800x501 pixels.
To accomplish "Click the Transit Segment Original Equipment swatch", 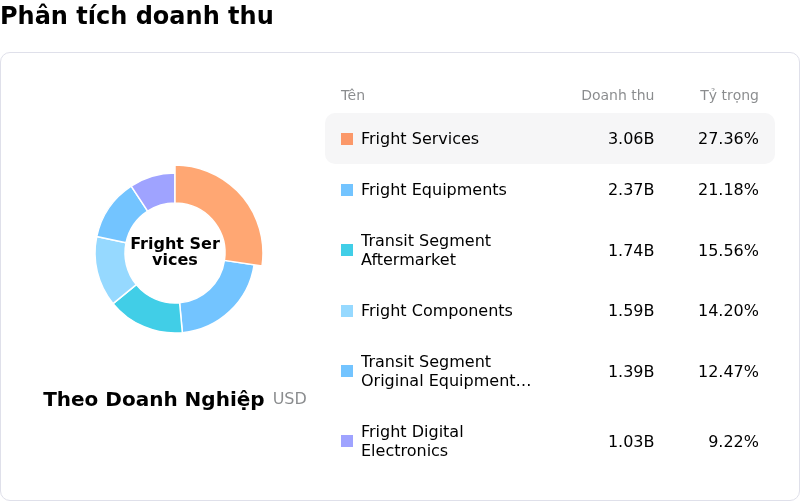I will click(x=347, y=371).
